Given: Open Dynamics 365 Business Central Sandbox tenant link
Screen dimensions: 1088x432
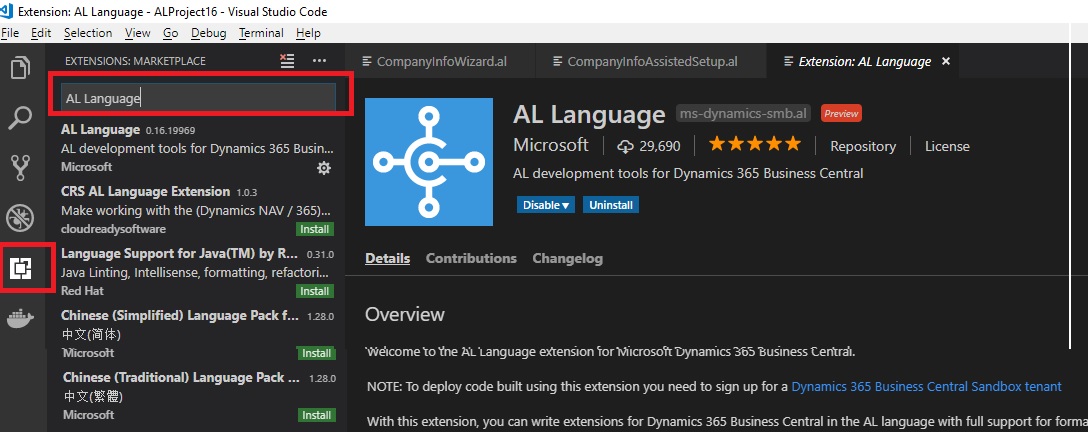Looking at the screenshot, I should click(x=926, y=386).
